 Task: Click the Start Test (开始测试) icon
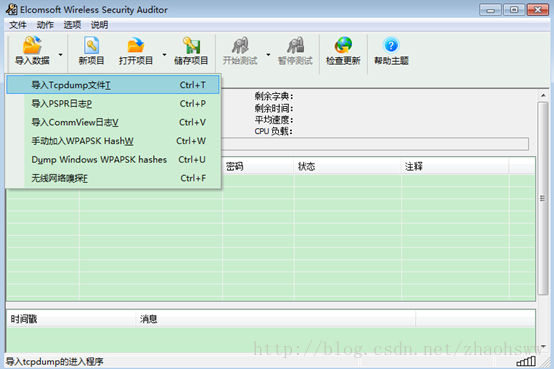tap(240, 51)
